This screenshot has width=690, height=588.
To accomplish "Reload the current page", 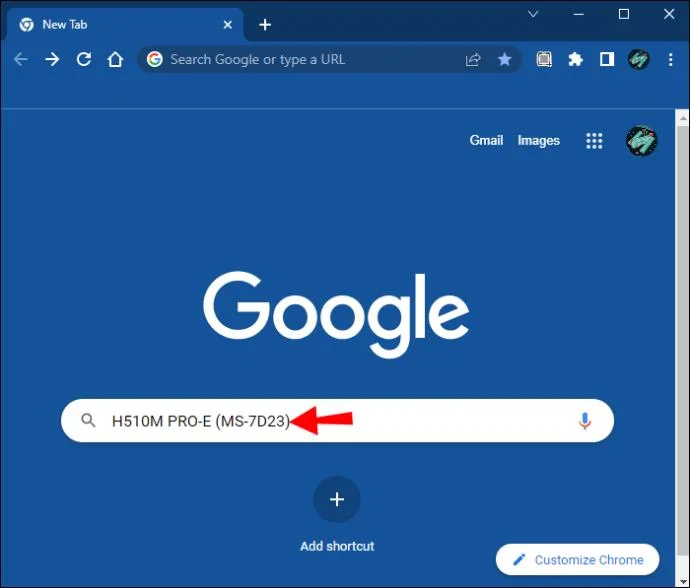I will click(x=84, y=59).
